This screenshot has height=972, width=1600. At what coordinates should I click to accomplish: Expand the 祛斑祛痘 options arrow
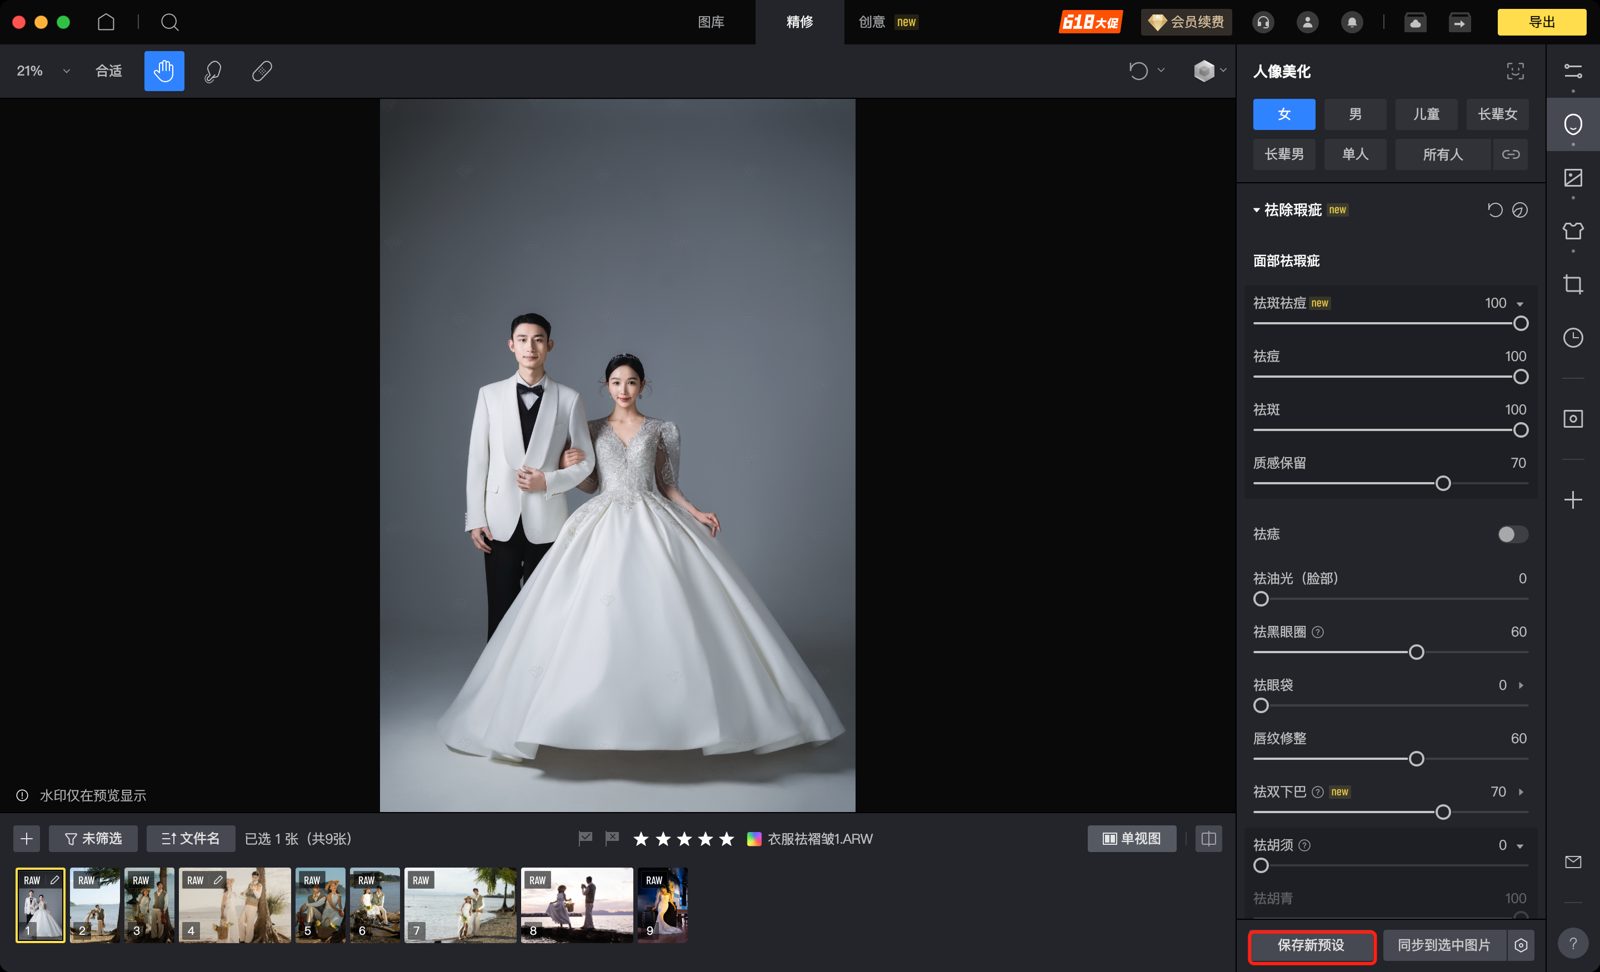tap(1520, 304)
